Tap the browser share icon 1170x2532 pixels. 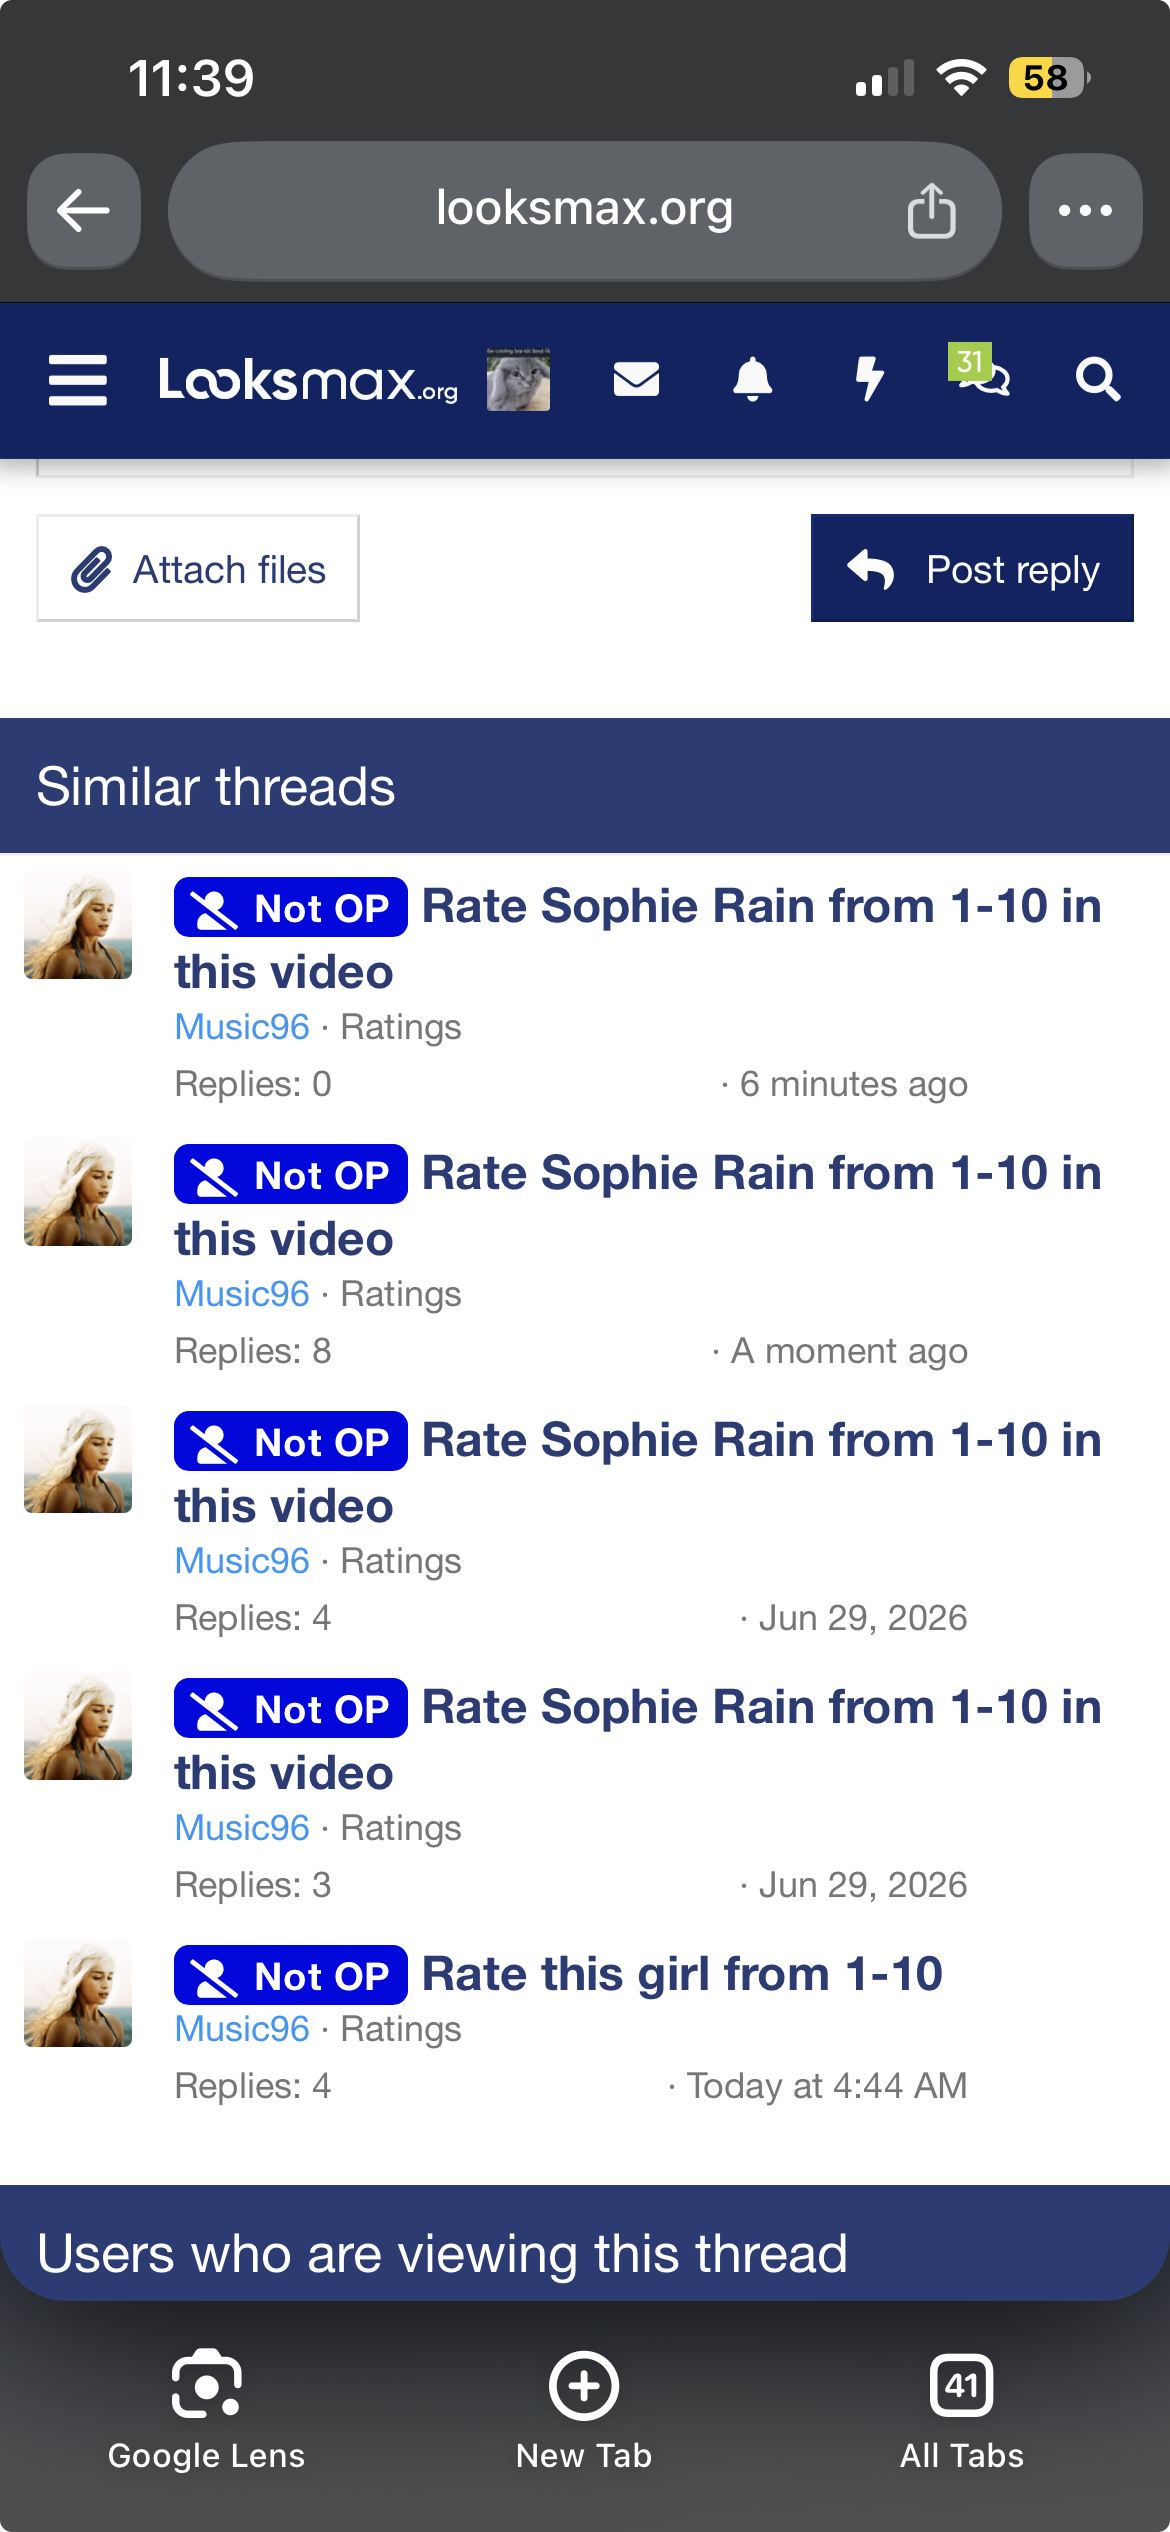click(931, 210)
